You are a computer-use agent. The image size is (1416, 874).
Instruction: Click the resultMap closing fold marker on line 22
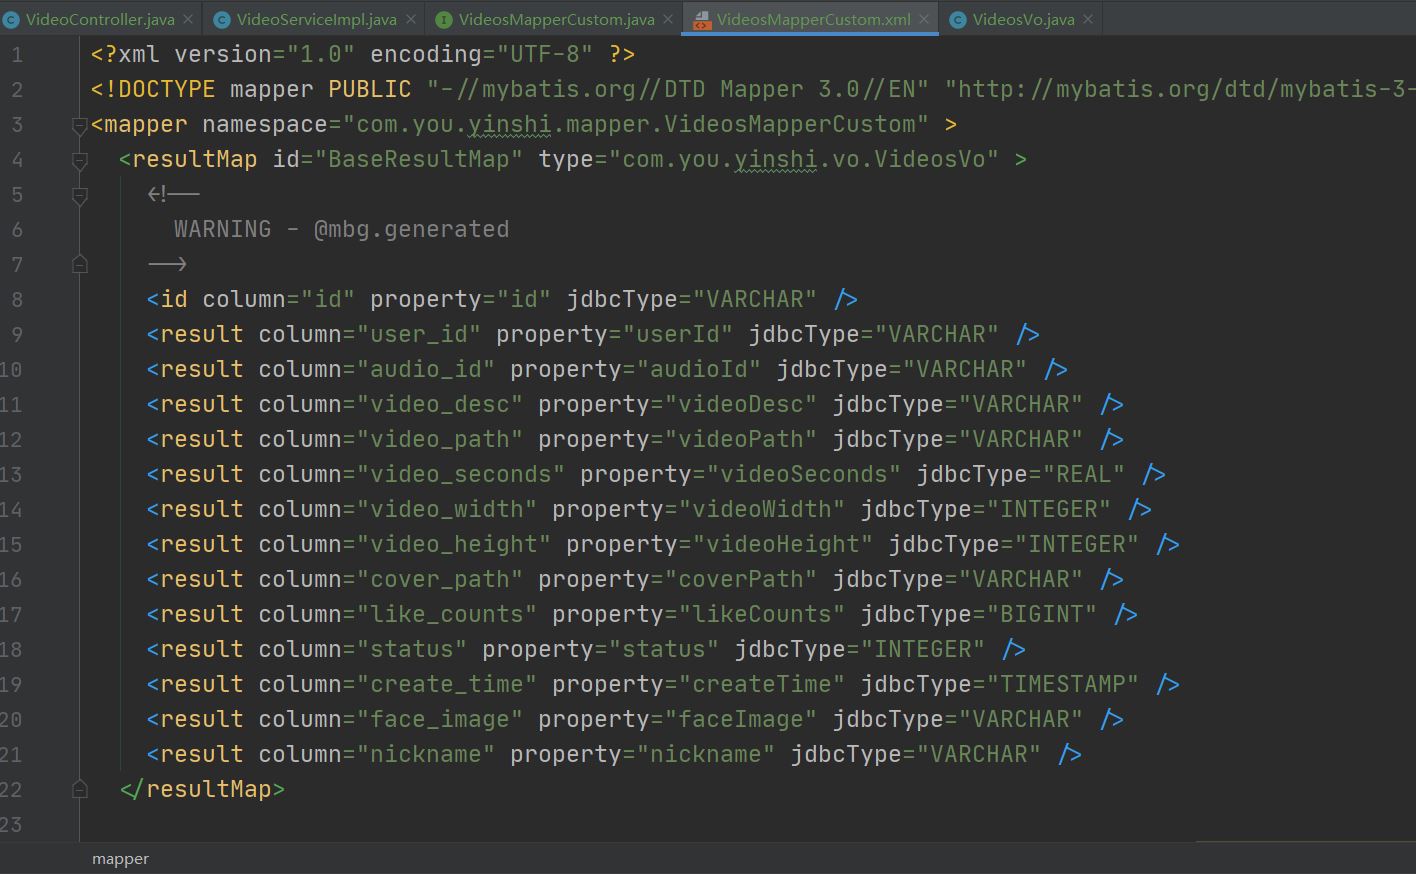(x=80, y=789)
